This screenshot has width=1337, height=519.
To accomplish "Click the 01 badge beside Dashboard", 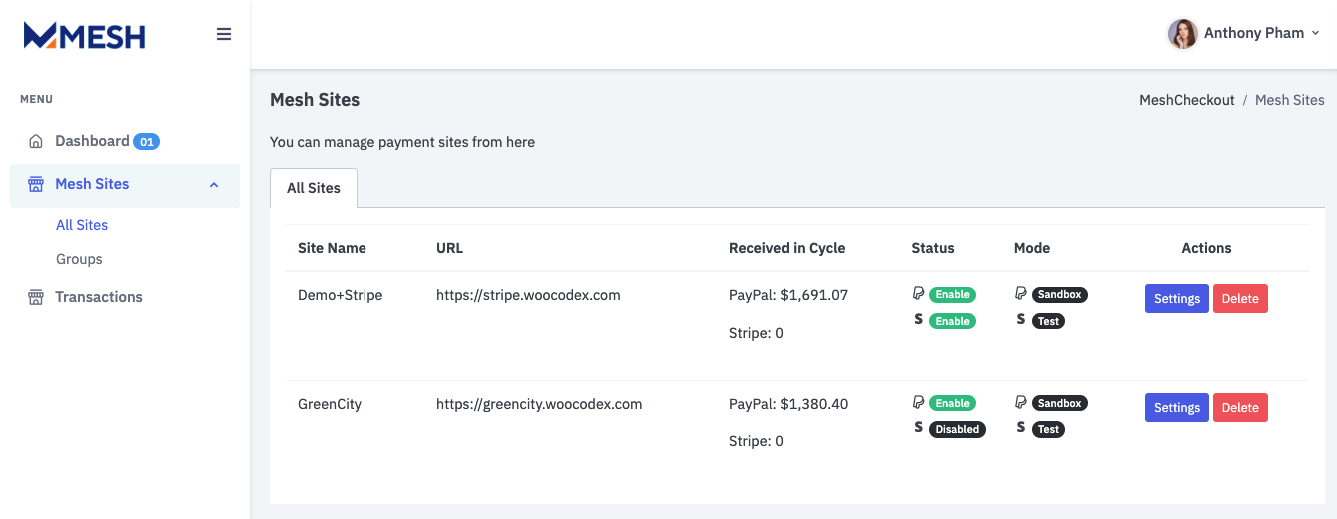I will click(x=147, y=142).
